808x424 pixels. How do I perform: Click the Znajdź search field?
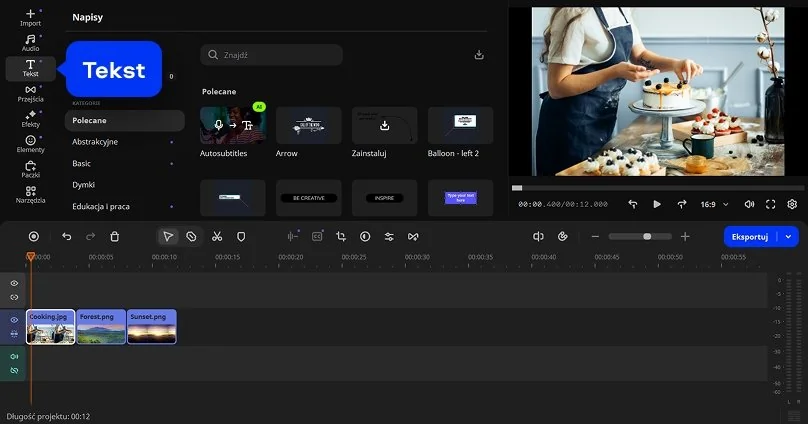tap(271, 55)
